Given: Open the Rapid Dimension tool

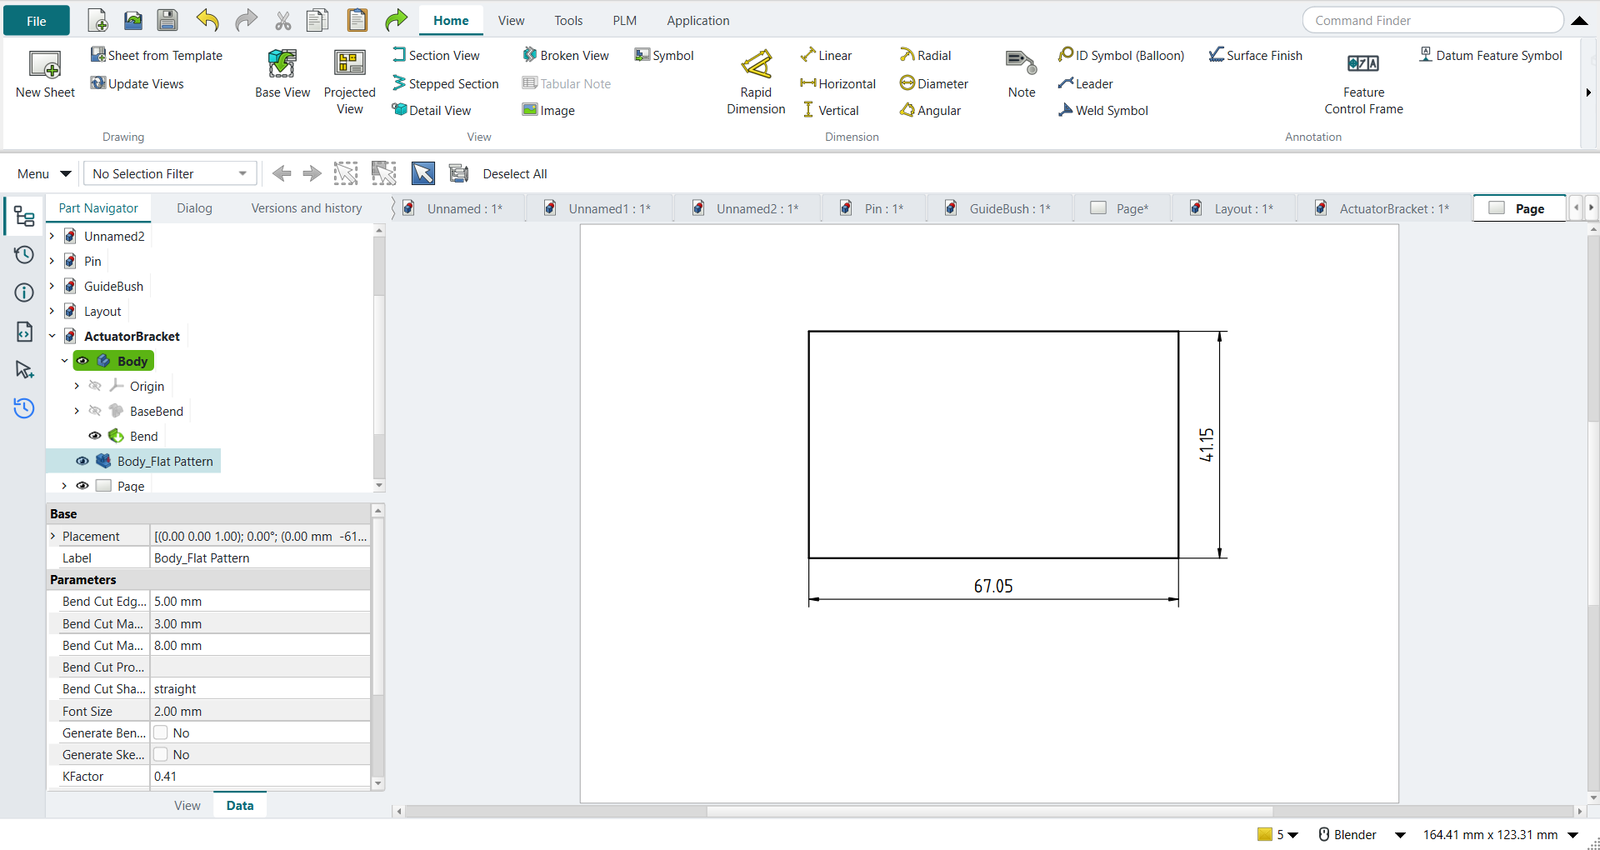Looking at the screenshot, I should [756, 82].
